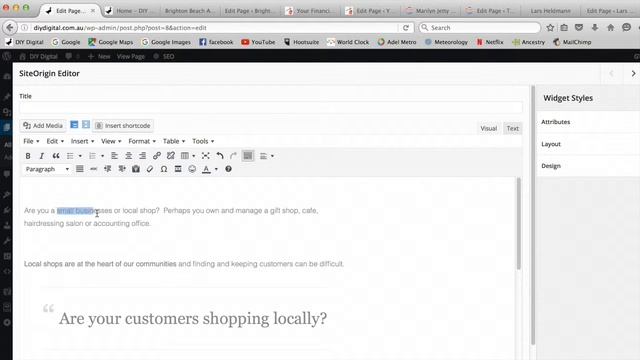This screenshot has width=640, height=360.
Task: Open the File menu in the editor
Action: tap(31, 141)
